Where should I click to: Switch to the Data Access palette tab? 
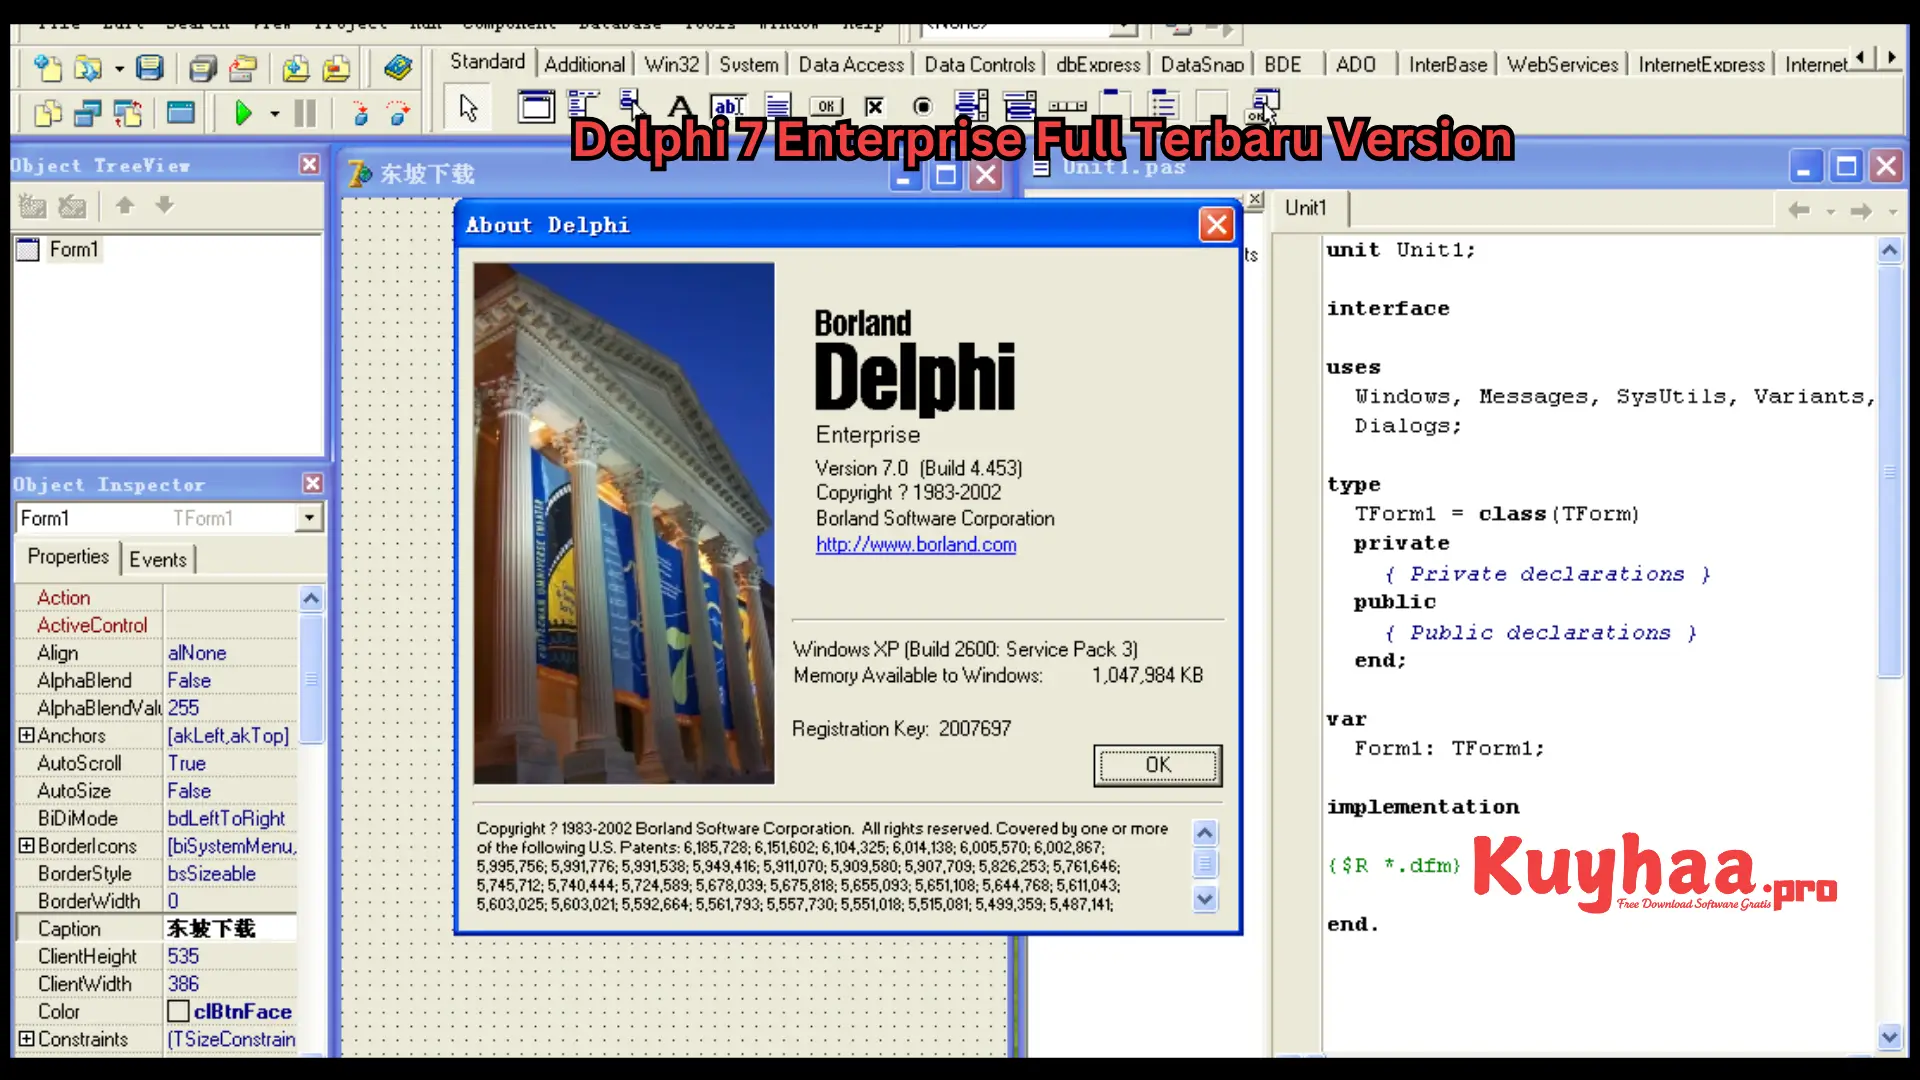pyautogui.click(x=851, y=64)
